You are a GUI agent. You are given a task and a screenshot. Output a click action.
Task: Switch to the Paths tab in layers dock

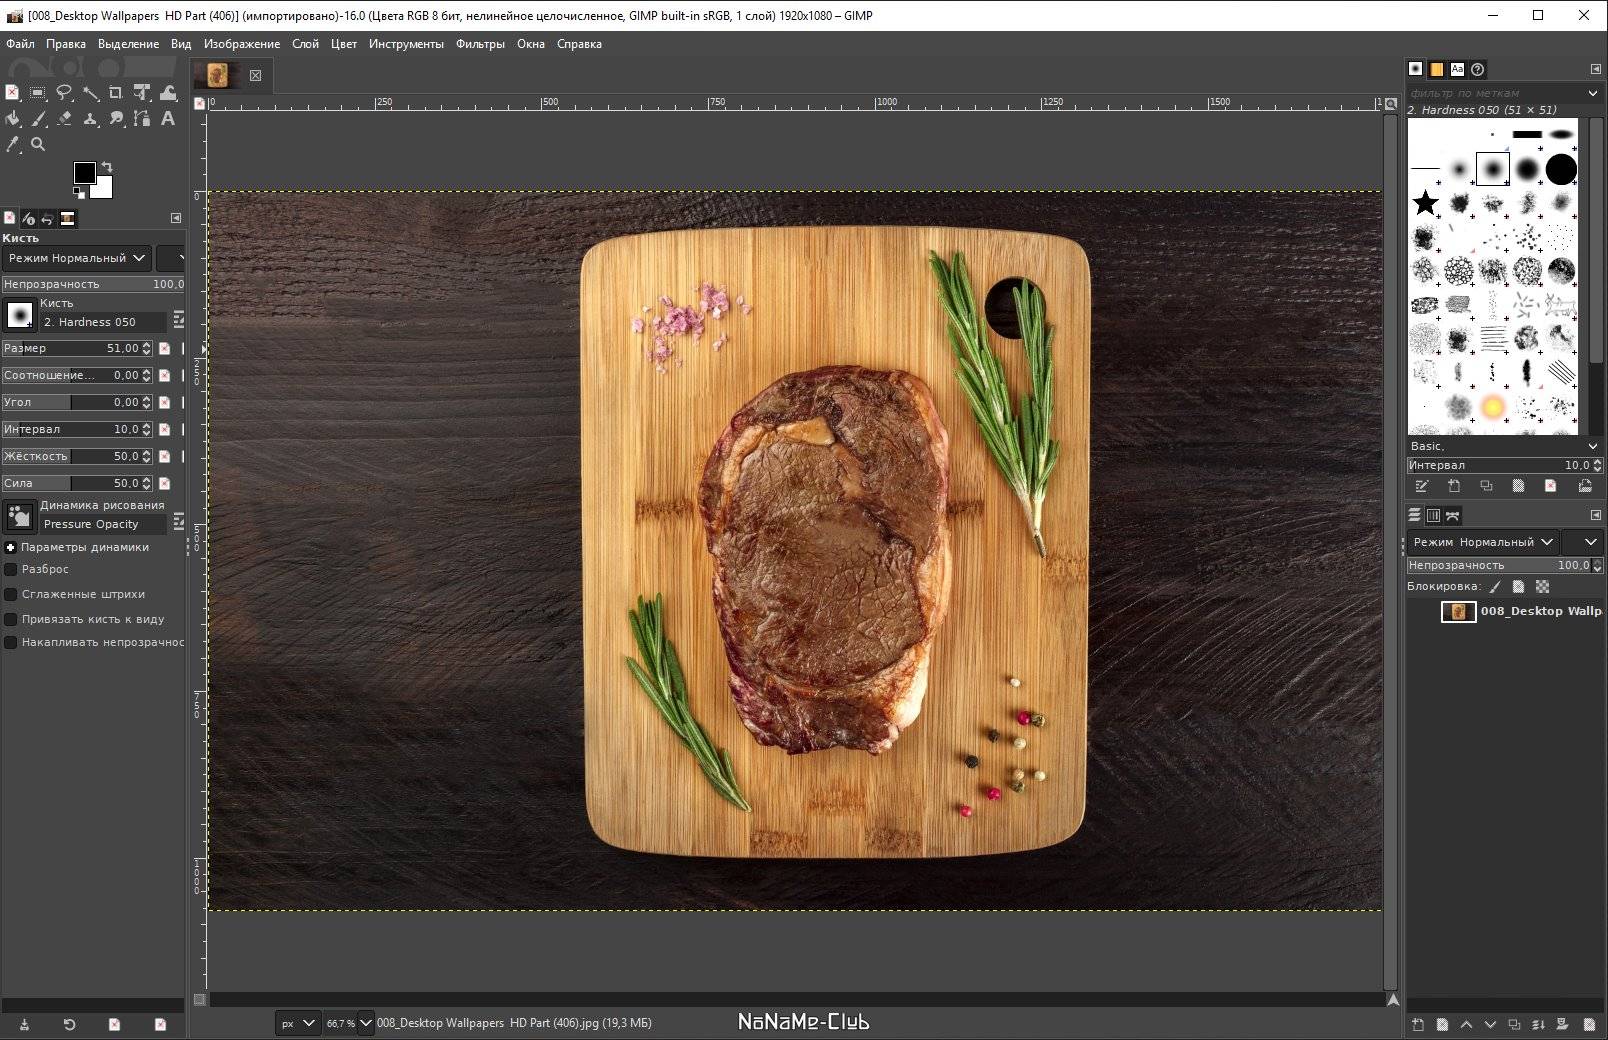pos(1453,516)
